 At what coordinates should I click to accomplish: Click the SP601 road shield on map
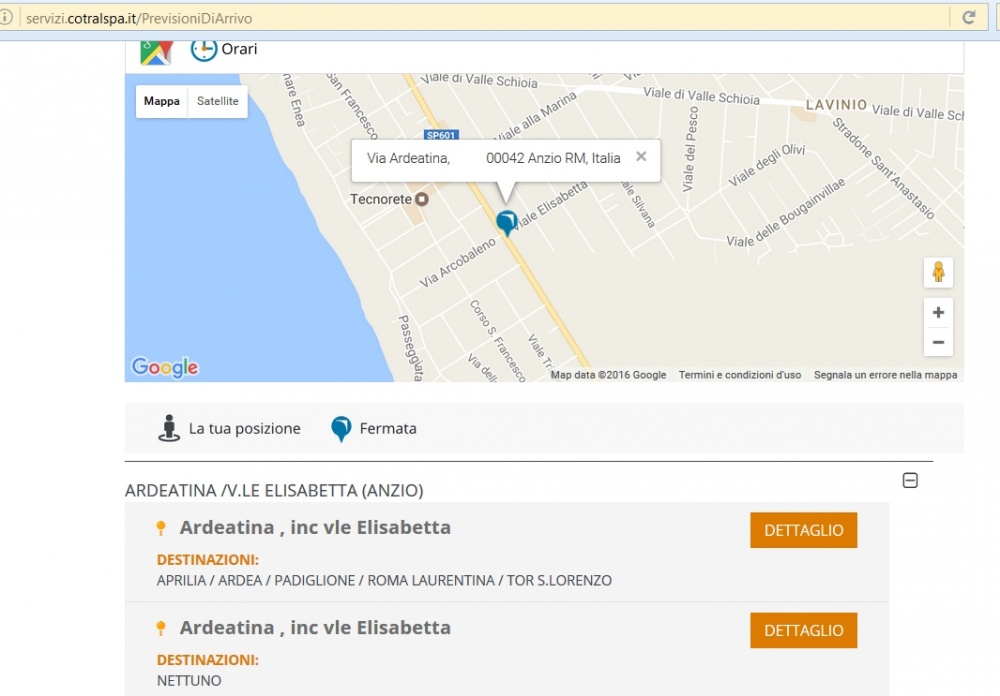click(x=441, y=135)
